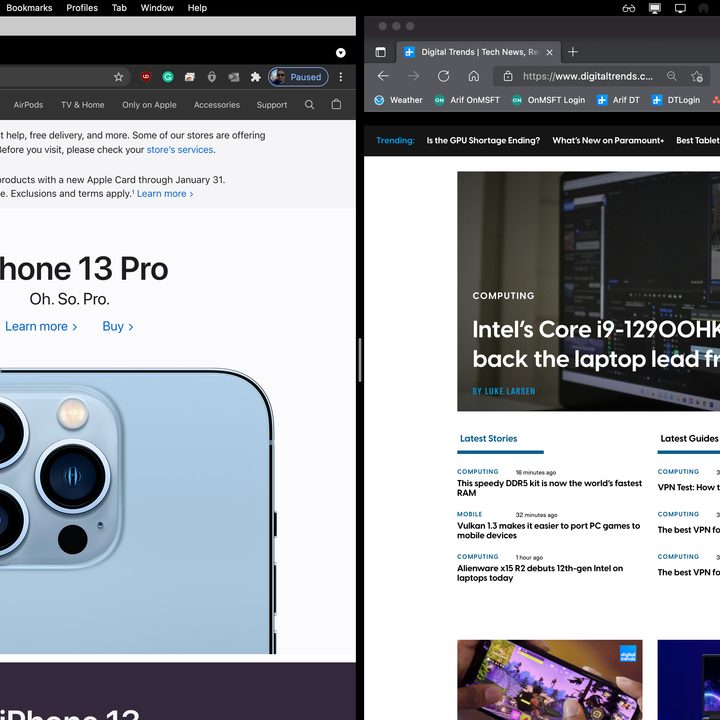Click the iPhone 13 Pro Buy link
The width and height of the screenshot is (720, 720).
tap(118, 326)
